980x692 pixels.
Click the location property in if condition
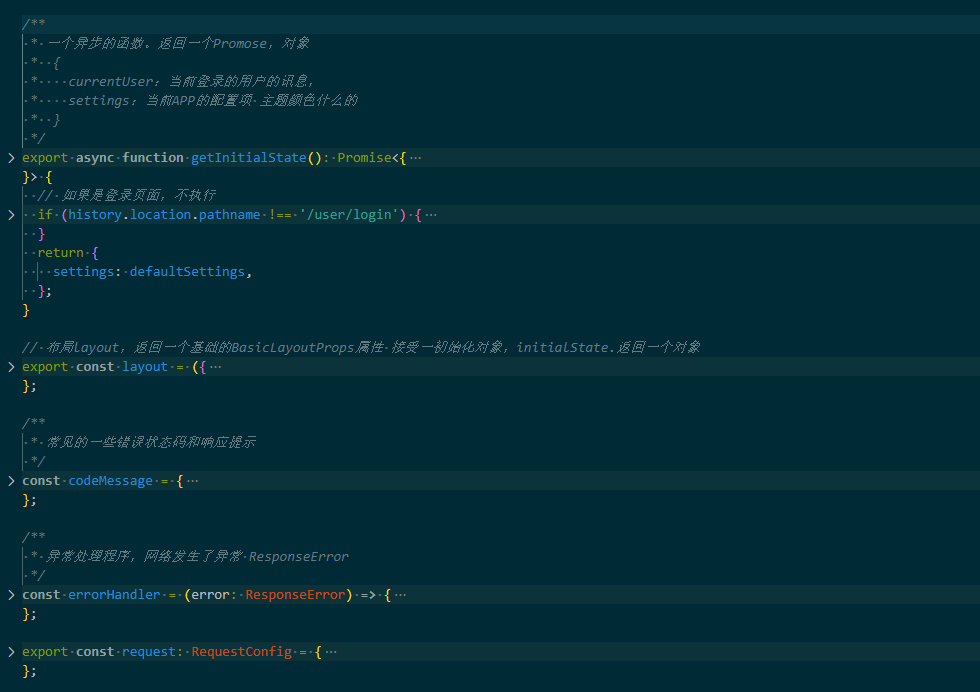tap(160, 214)
